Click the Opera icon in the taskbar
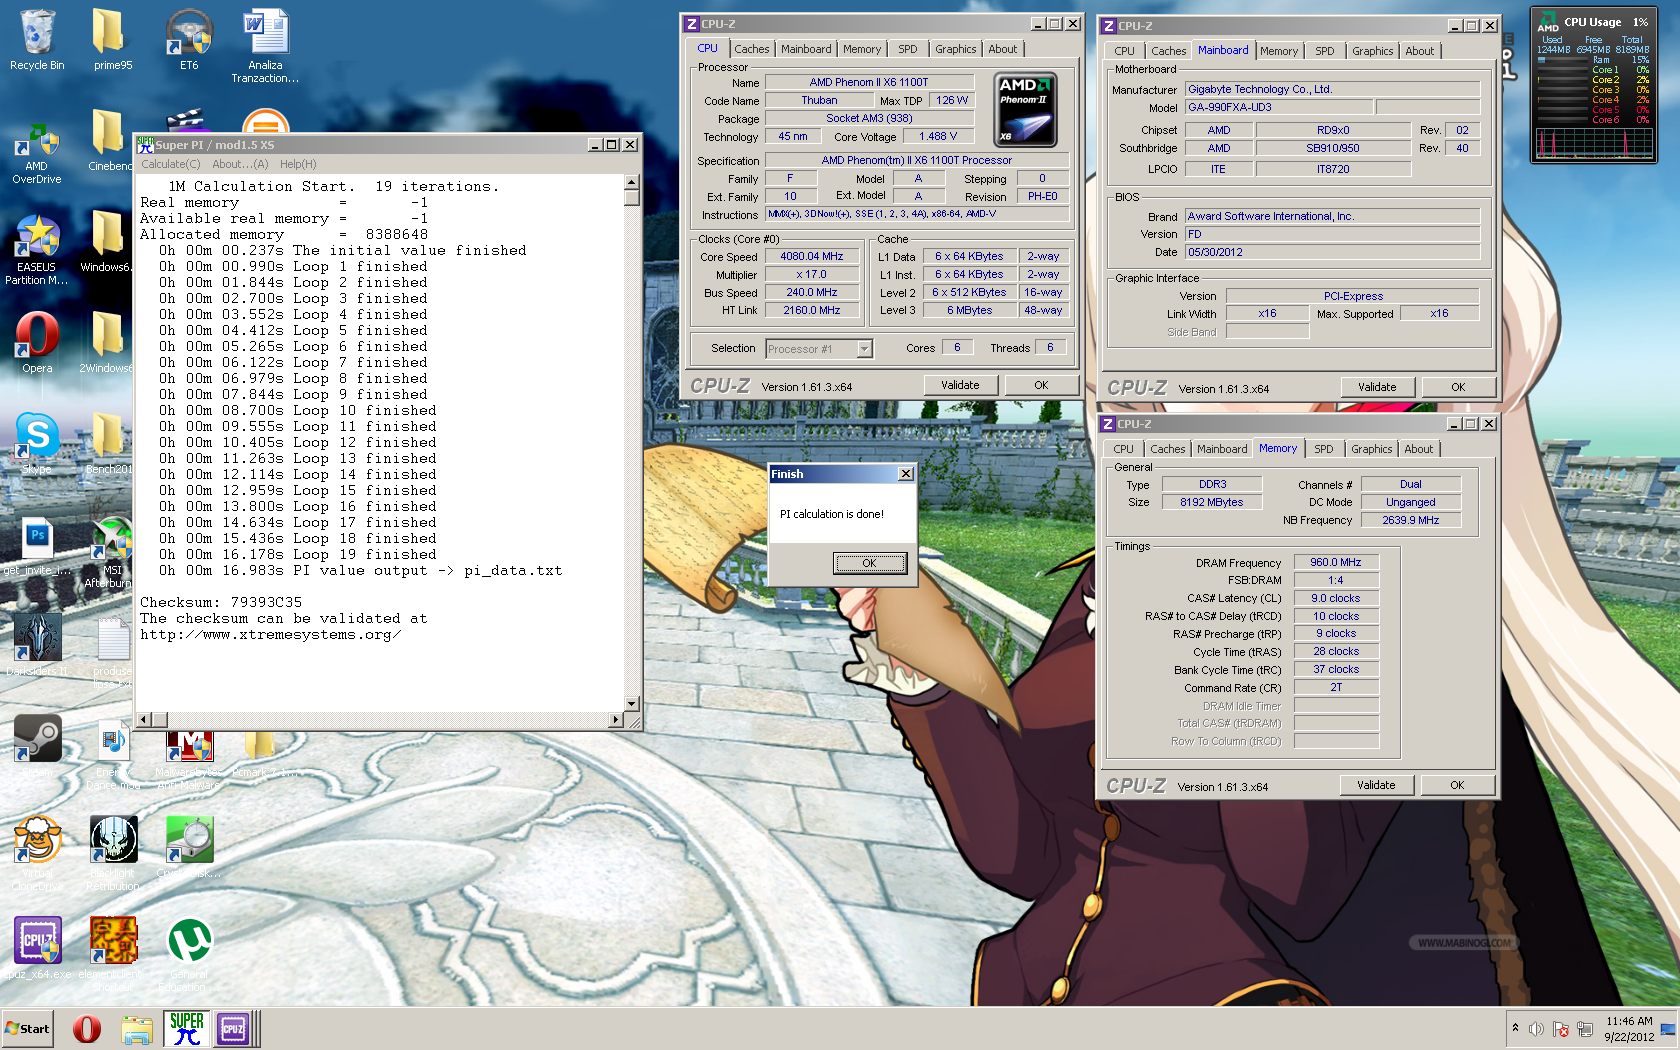Image resolution: width=1680 pixels, height=1050 pixels. pos(87,1028)
